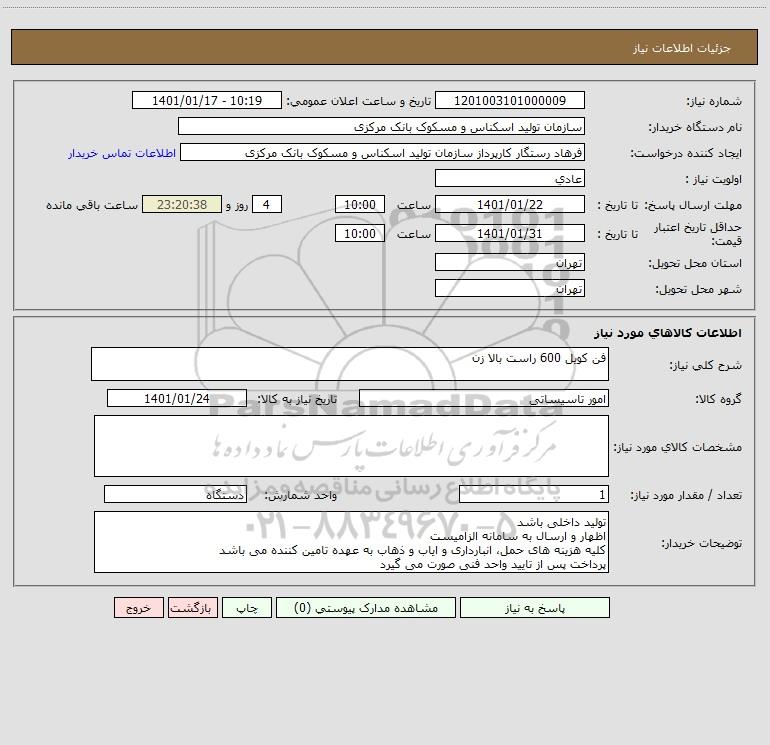
Task: Click the response deadline date 1401/01/22
Action: point(510,204)
